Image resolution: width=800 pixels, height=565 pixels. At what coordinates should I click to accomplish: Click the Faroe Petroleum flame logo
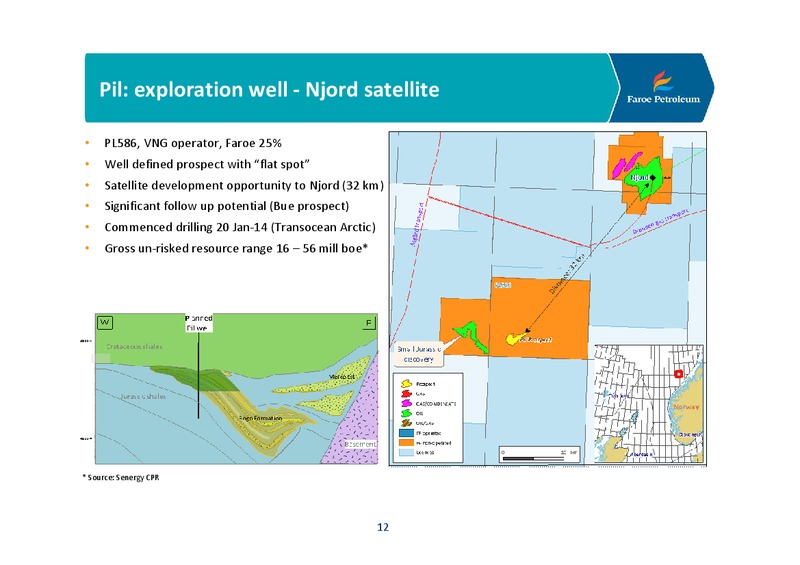pyautogui.click(x=663, y=81)
